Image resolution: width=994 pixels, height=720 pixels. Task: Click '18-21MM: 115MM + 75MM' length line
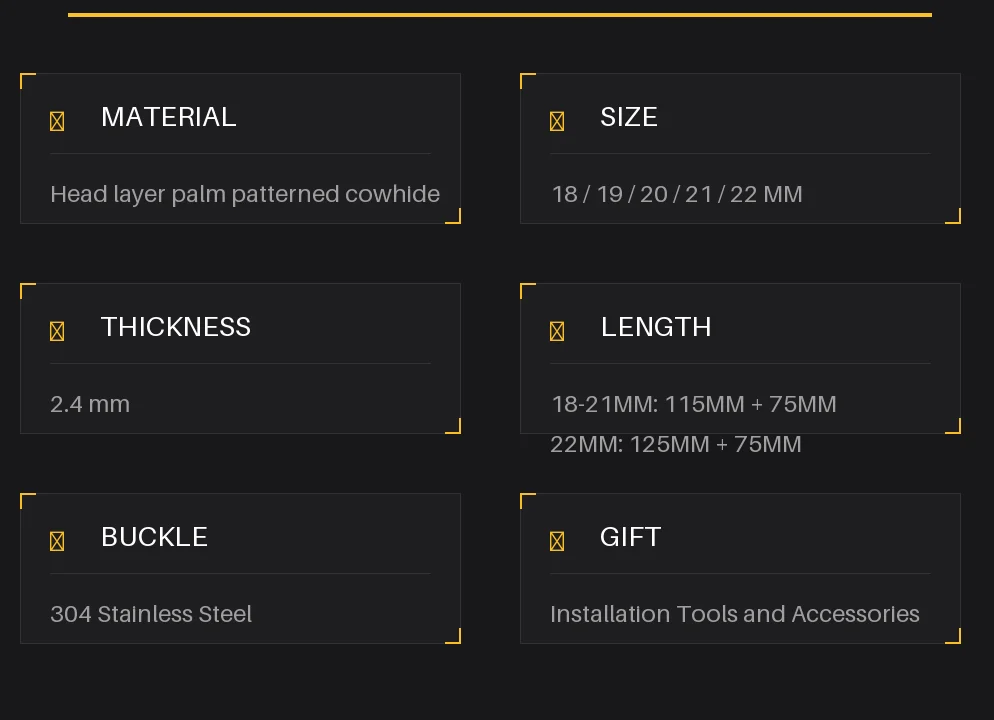click(x=694, y=404)
